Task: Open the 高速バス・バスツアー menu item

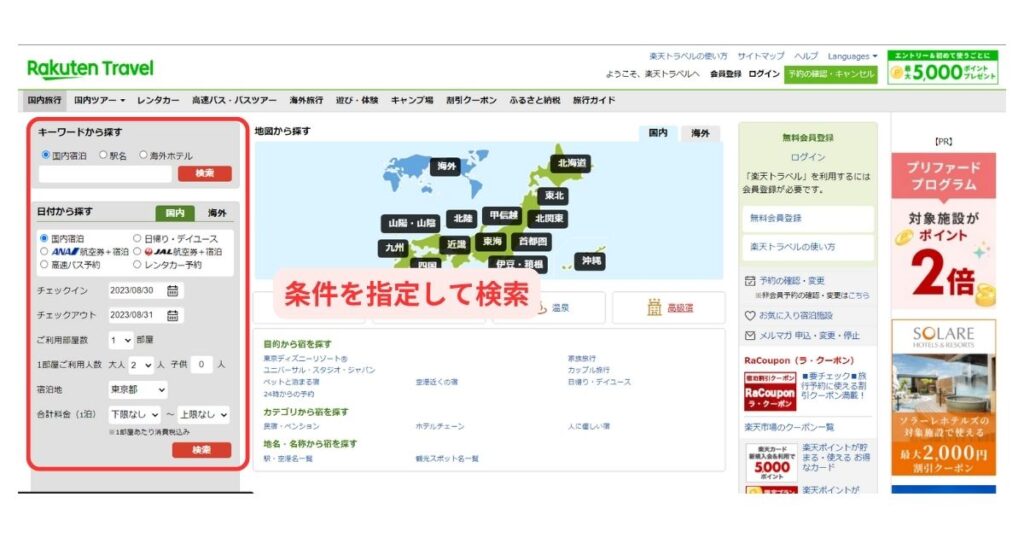Action: point(234,101)
